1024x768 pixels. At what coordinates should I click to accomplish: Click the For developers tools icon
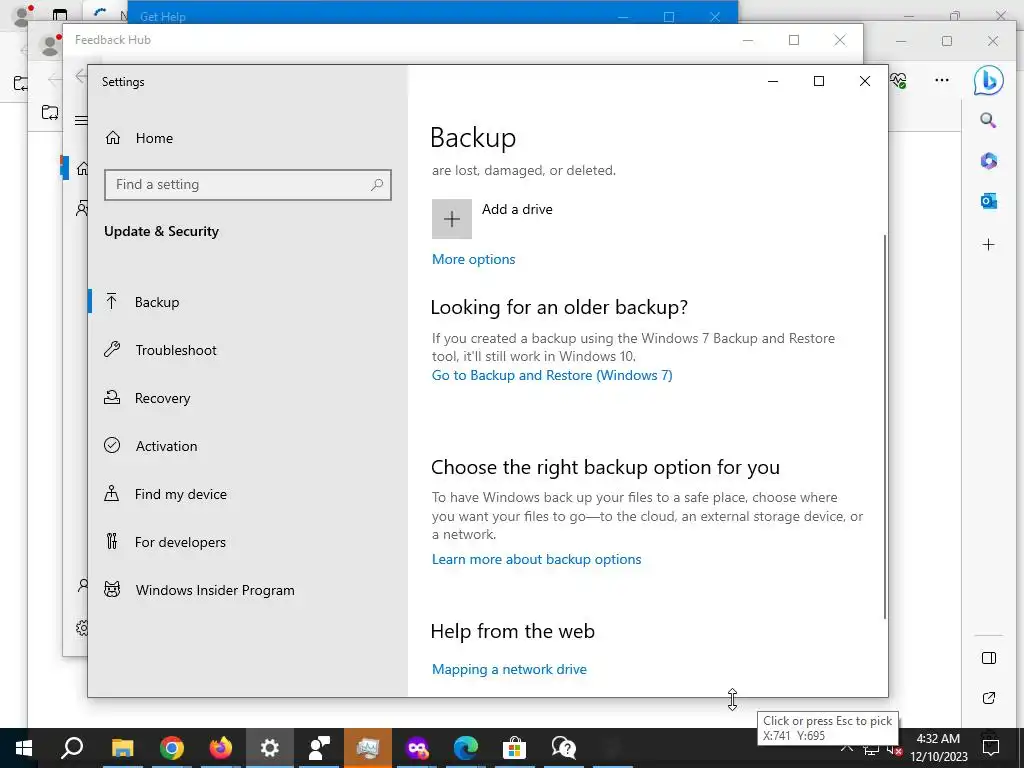(x=112, y=541)
